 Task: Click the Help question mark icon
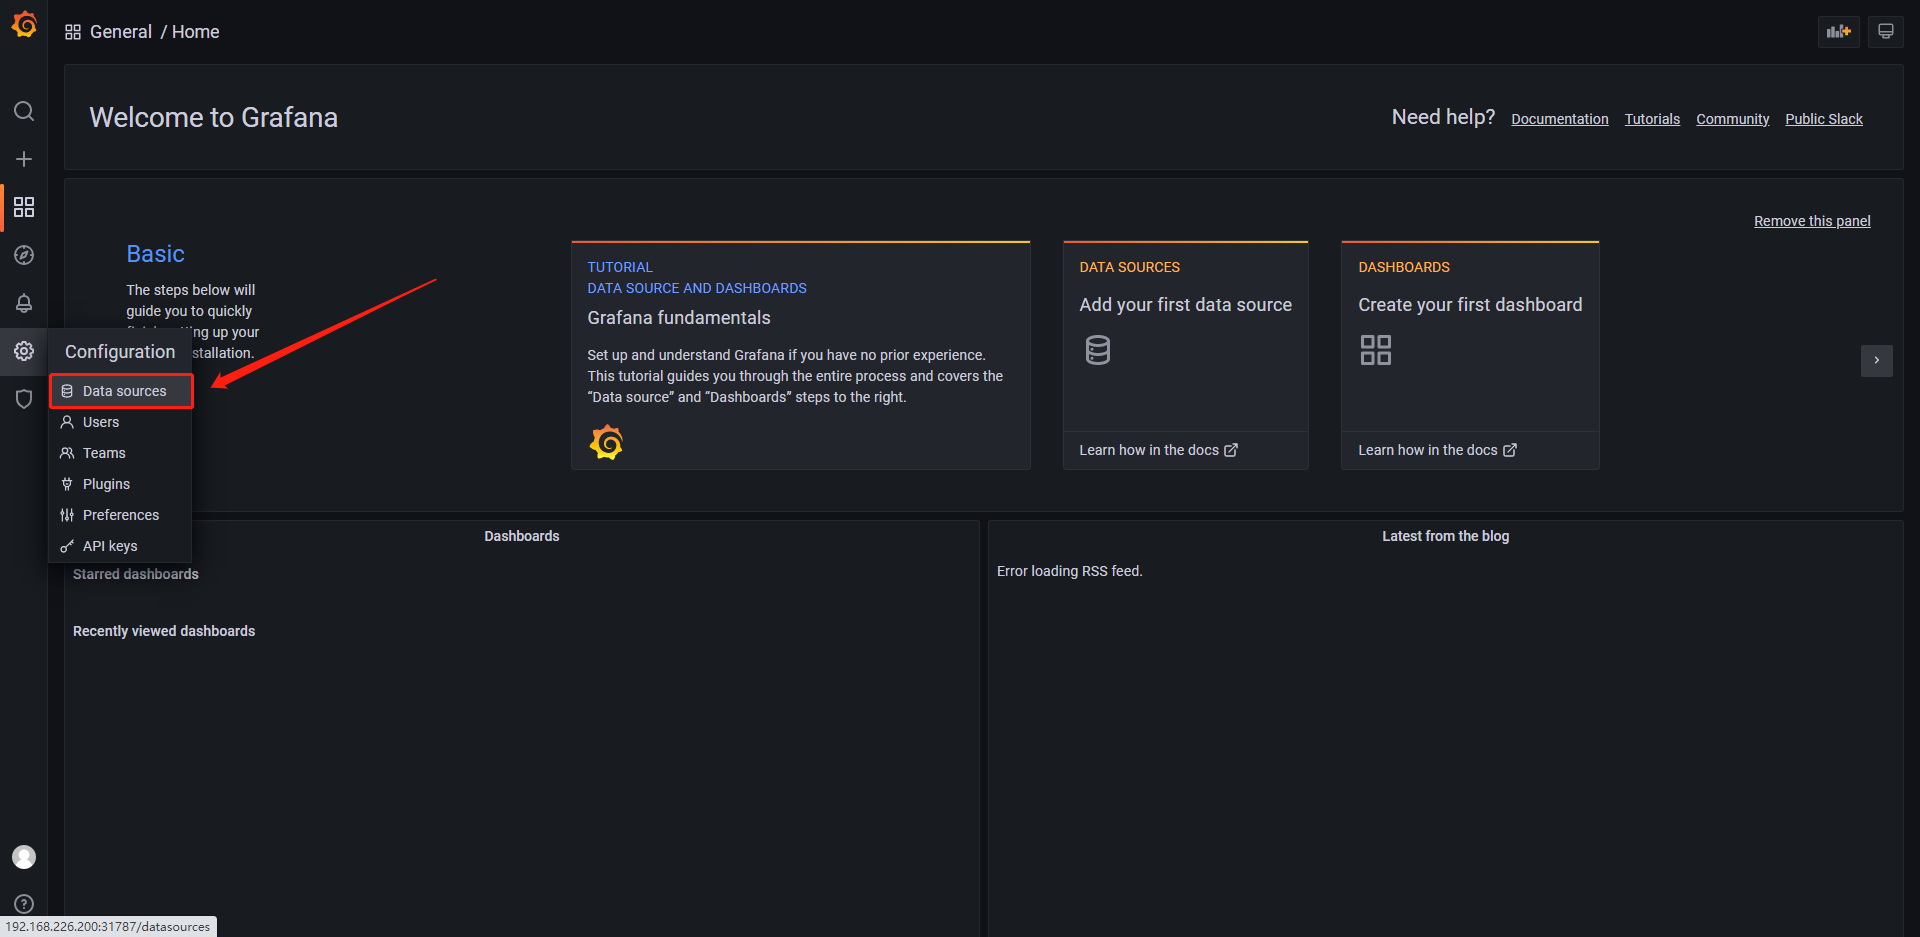pyautogui.click(x=24, y=903)
